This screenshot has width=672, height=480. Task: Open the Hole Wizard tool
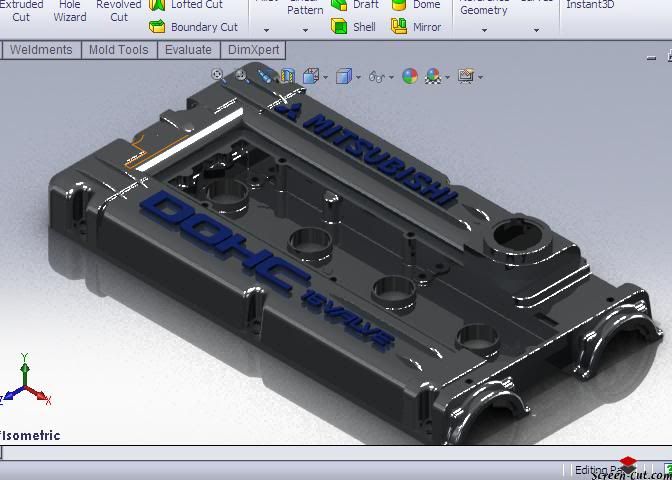(x=69, y=11)
